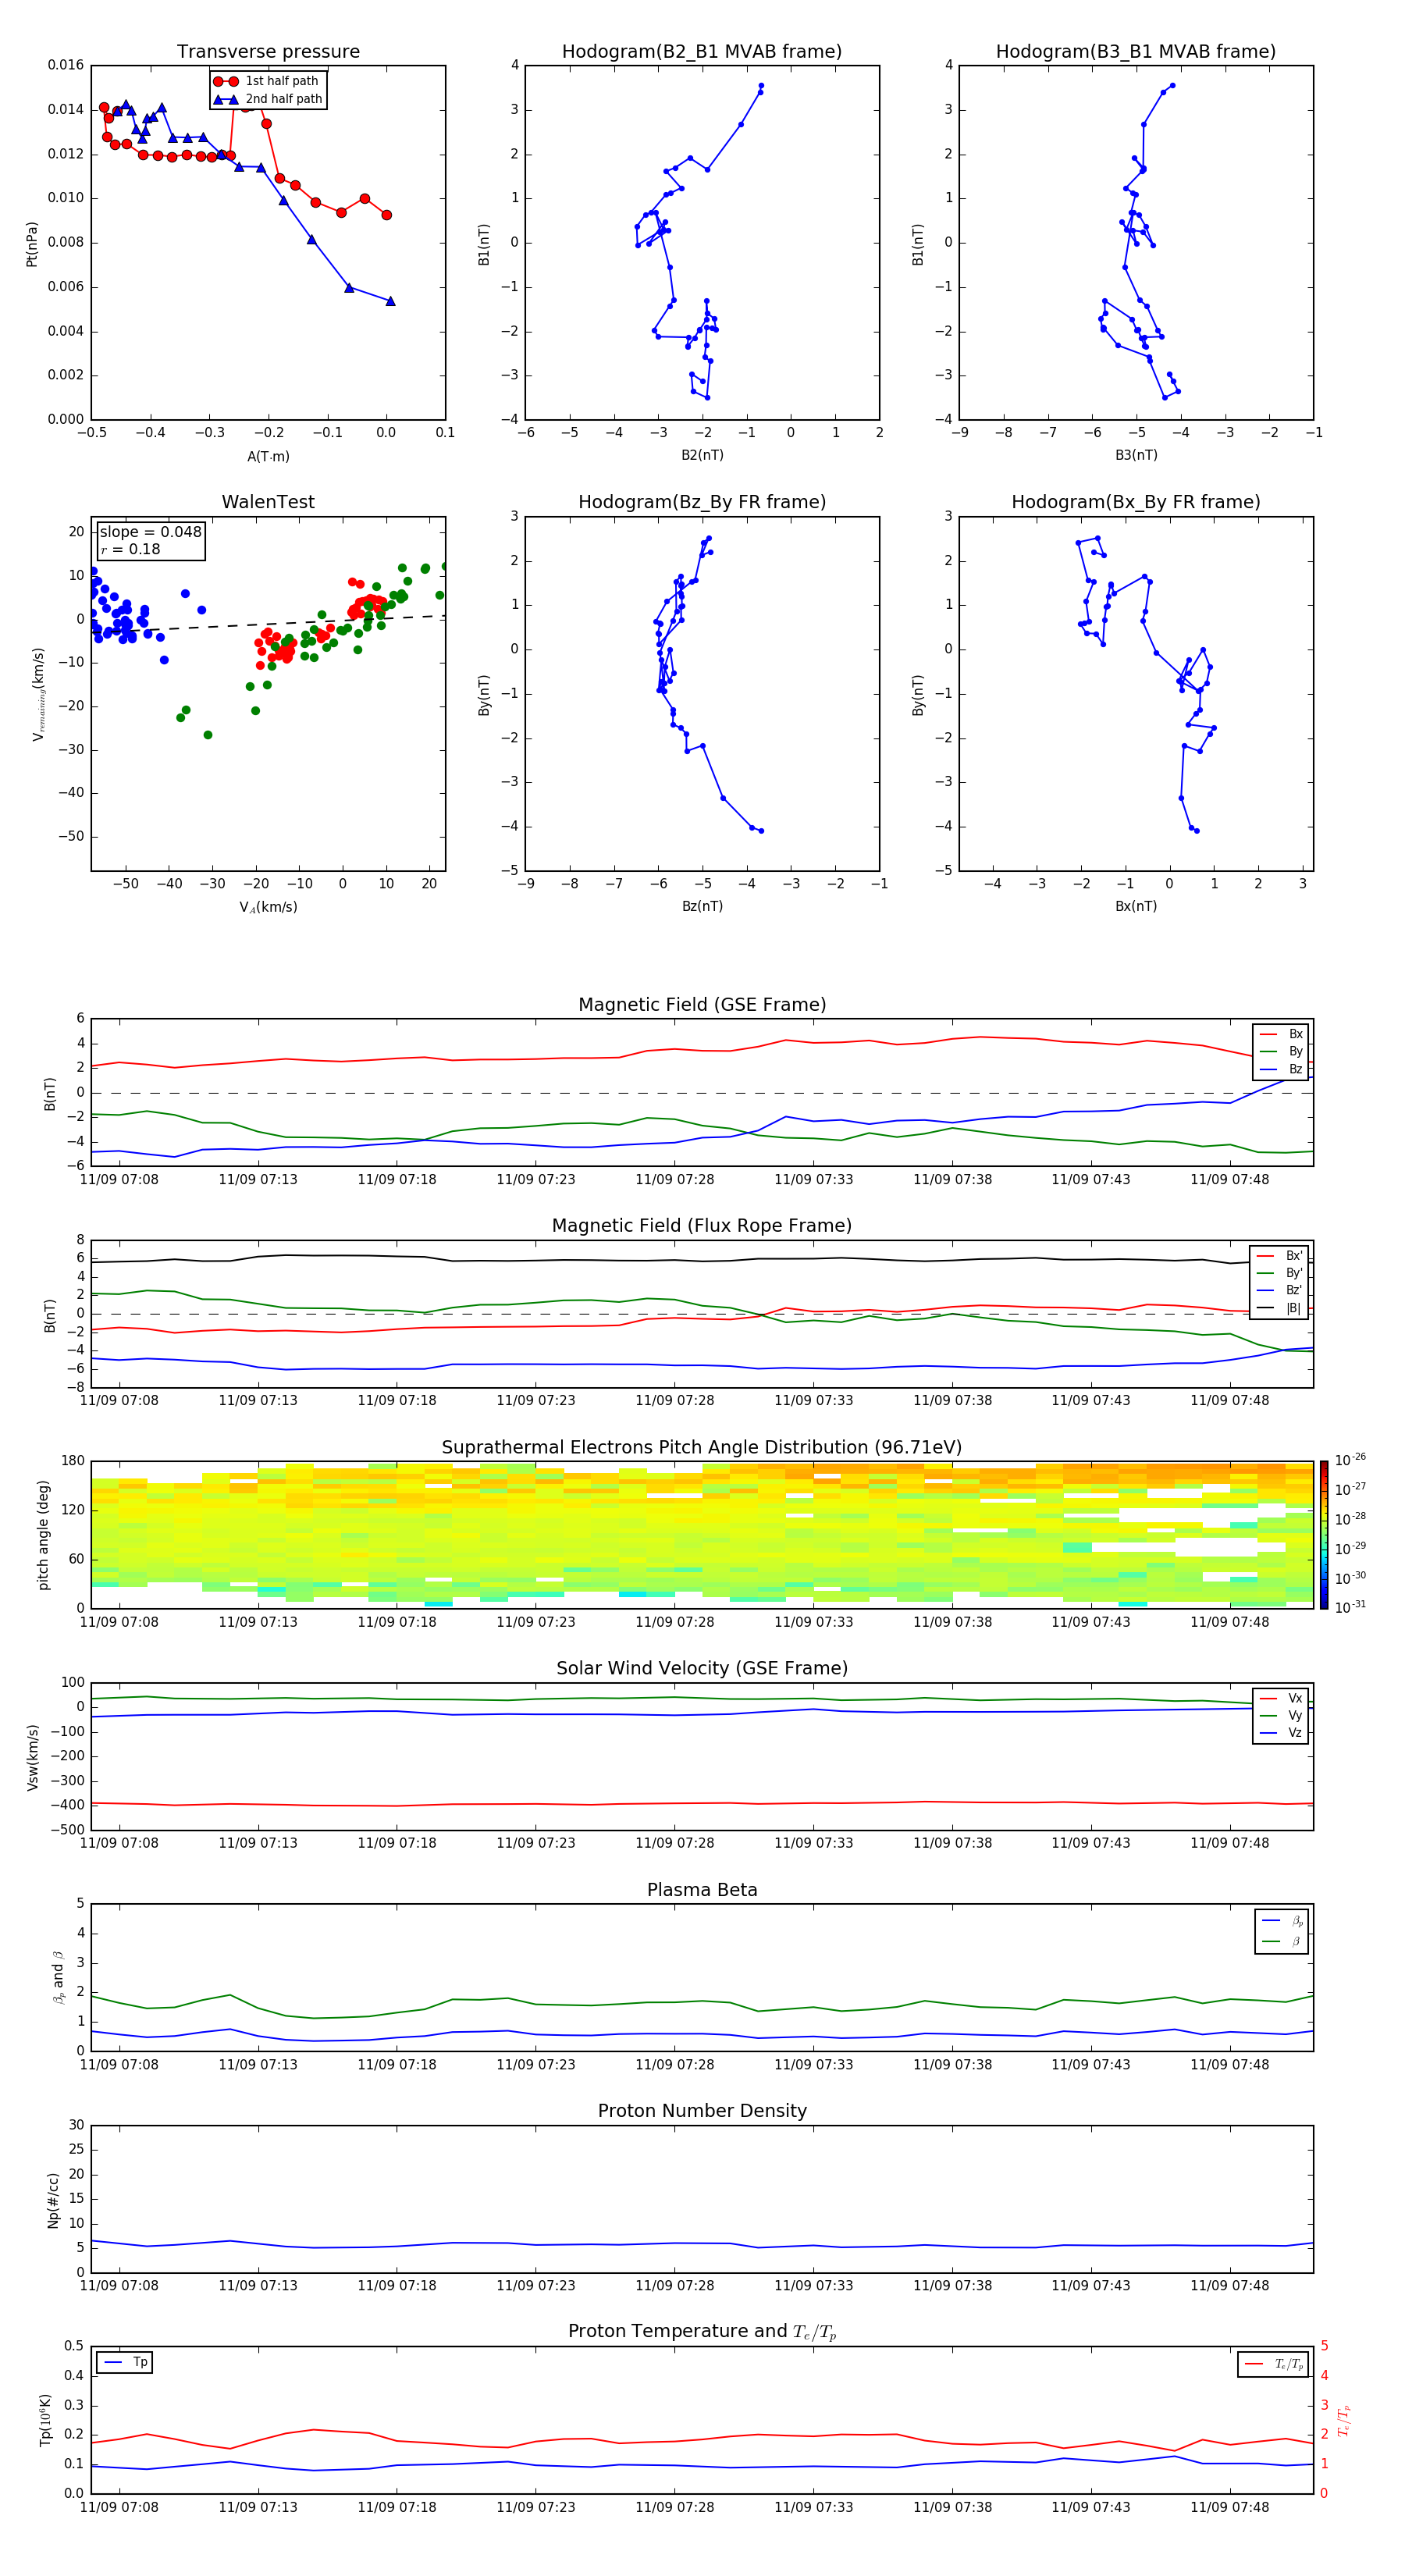1405x2576 pixels.
Task: Select 'Vx' in solar wind legend
Action: (x=1281, y=1698)
